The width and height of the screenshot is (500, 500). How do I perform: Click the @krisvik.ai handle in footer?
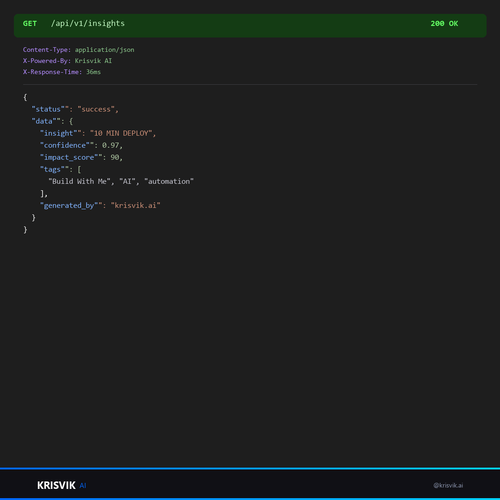pyautogui.click(x=448, y=485)
